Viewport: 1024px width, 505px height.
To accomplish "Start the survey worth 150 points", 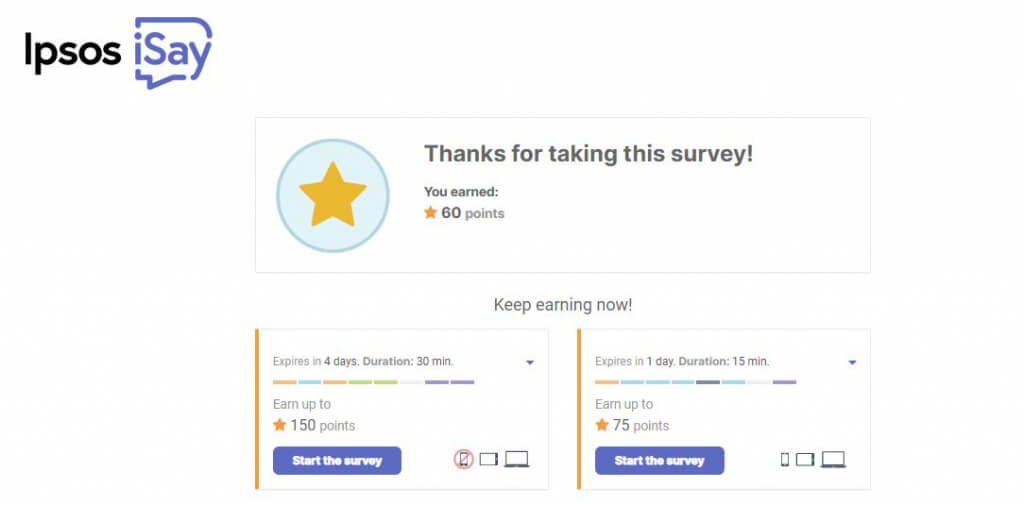I will pos(337,461).
